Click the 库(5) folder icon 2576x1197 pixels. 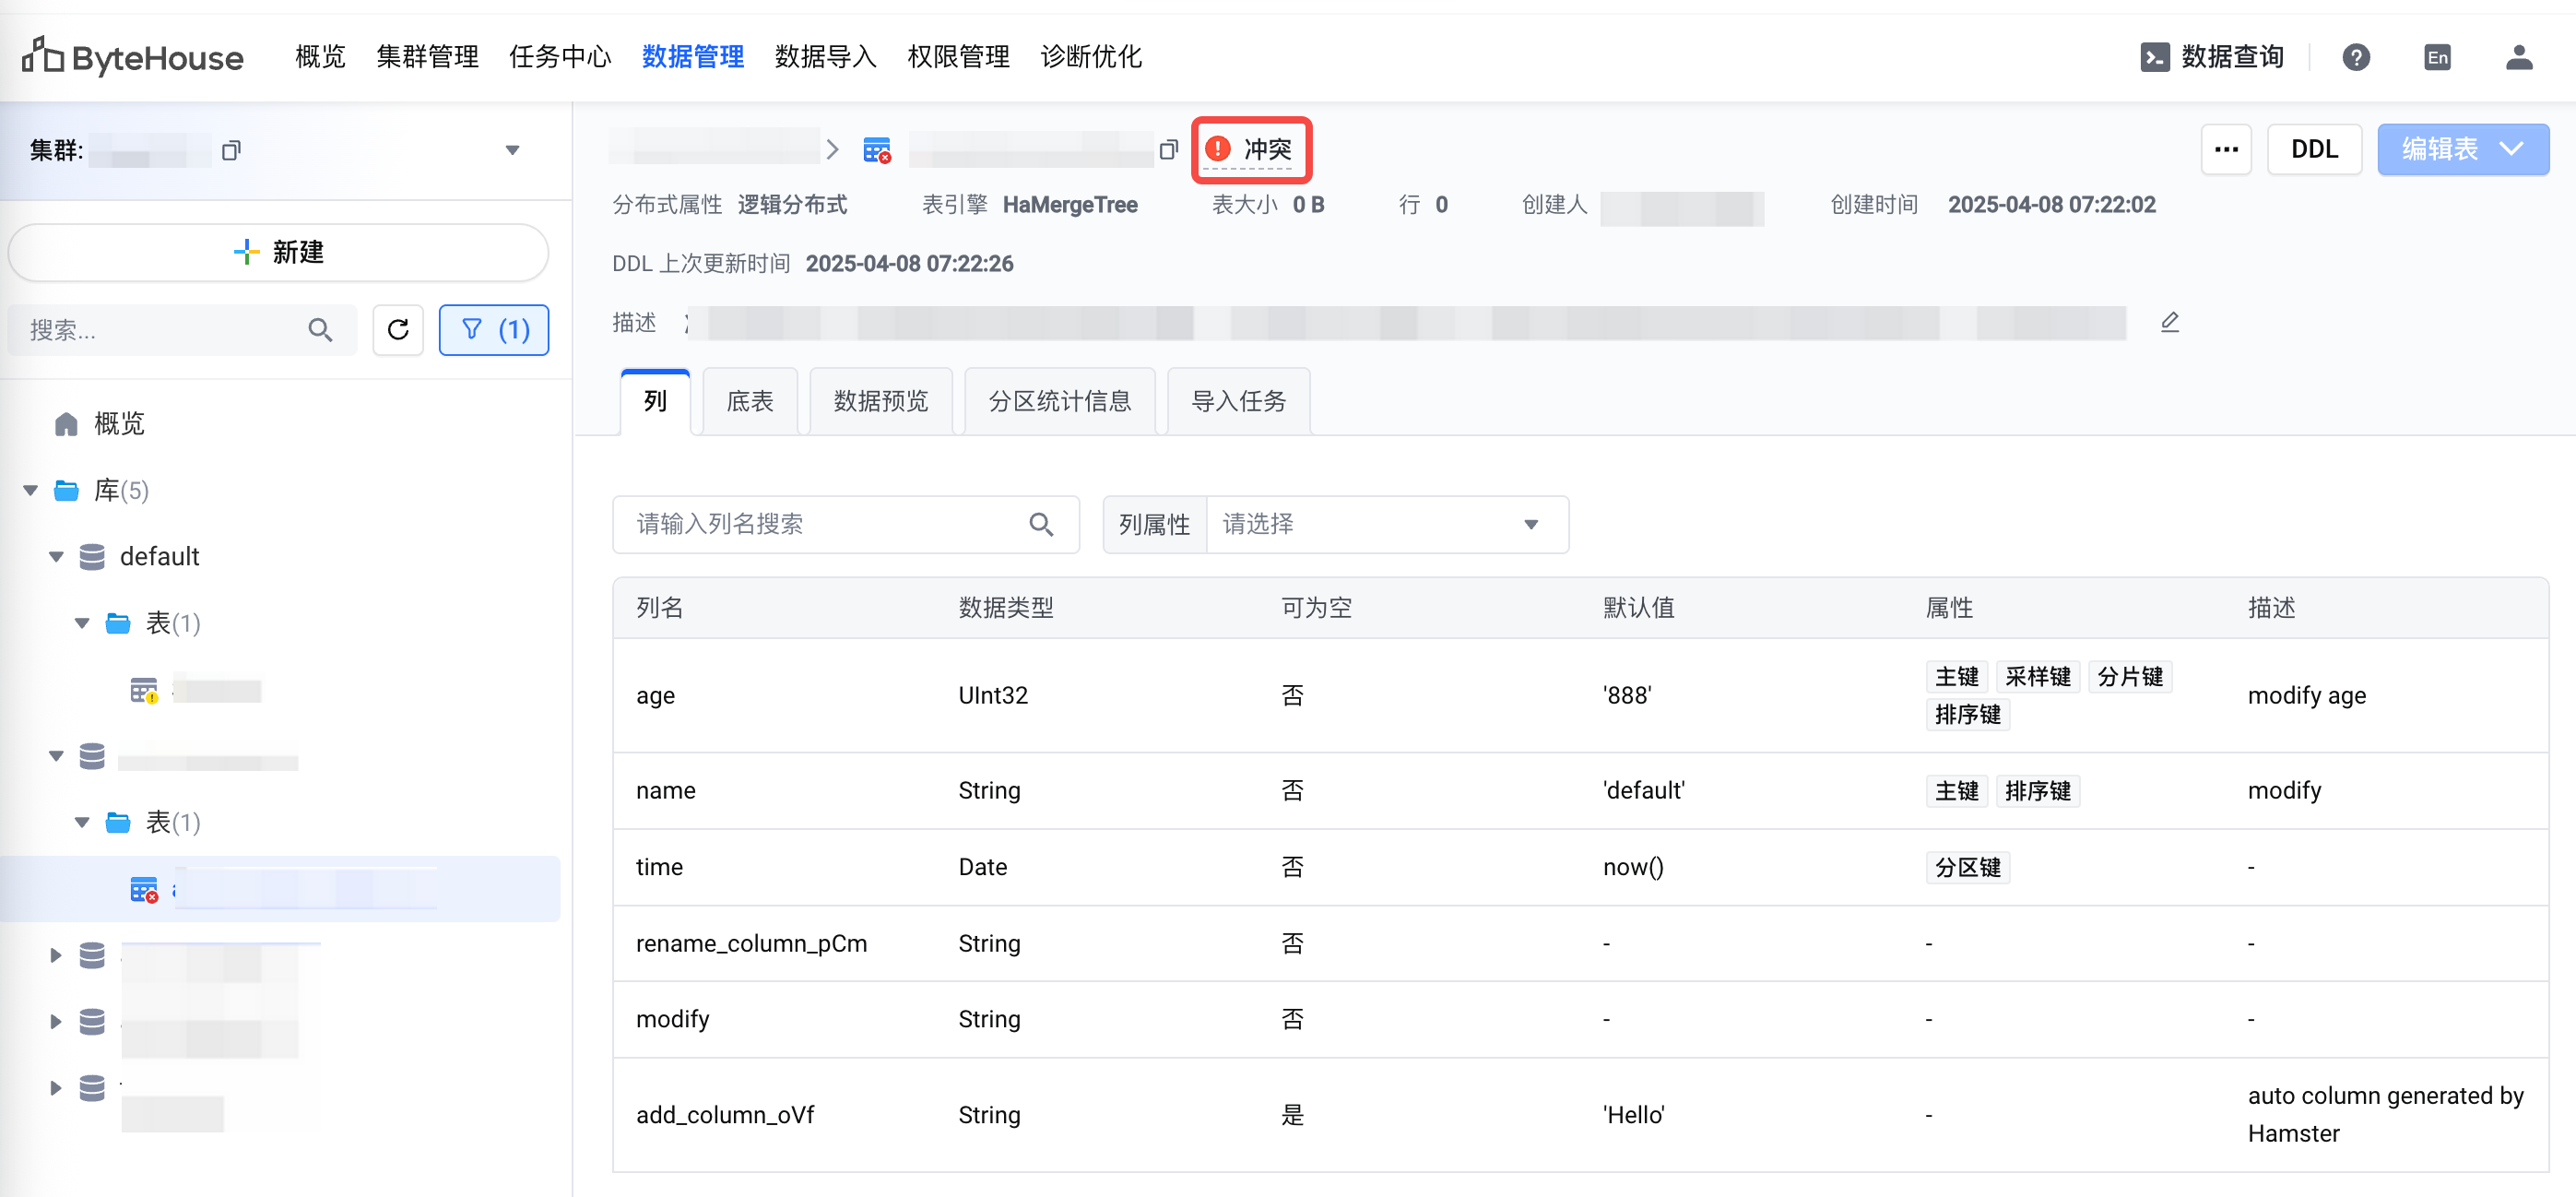click(x=67, y=490)
